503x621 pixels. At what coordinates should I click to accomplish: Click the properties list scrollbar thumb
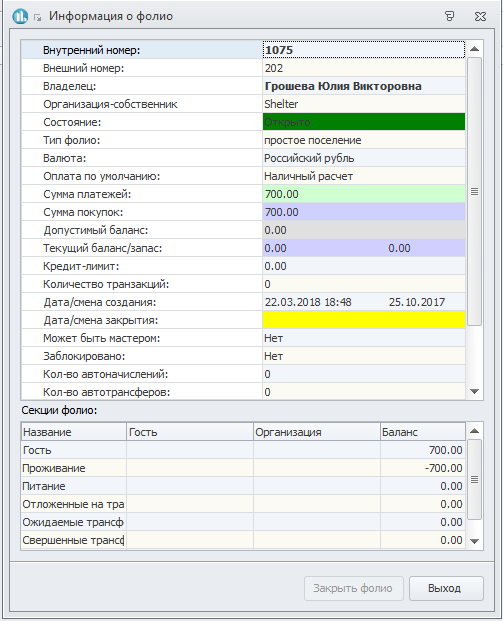(474, 192)
